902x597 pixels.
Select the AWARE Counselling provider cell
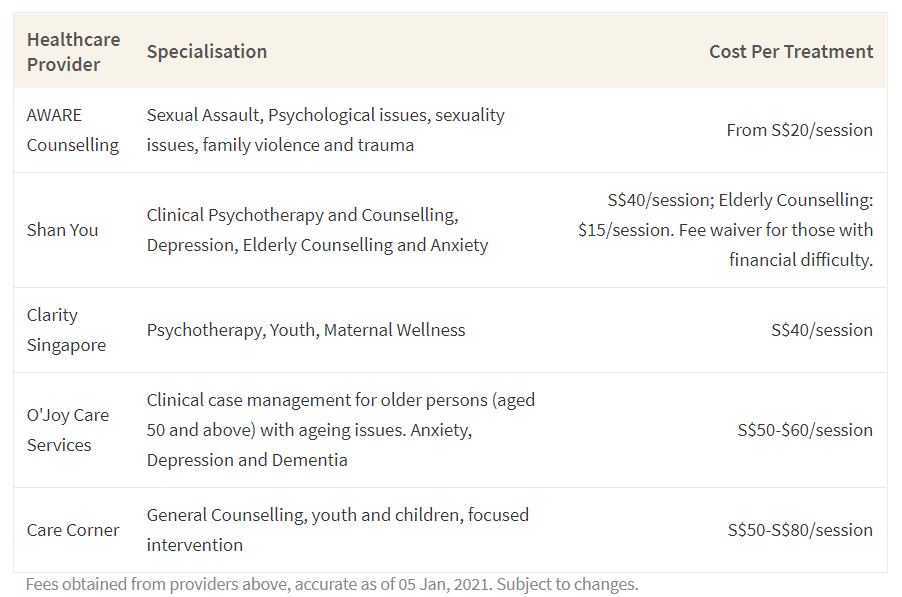coord(72,130)
